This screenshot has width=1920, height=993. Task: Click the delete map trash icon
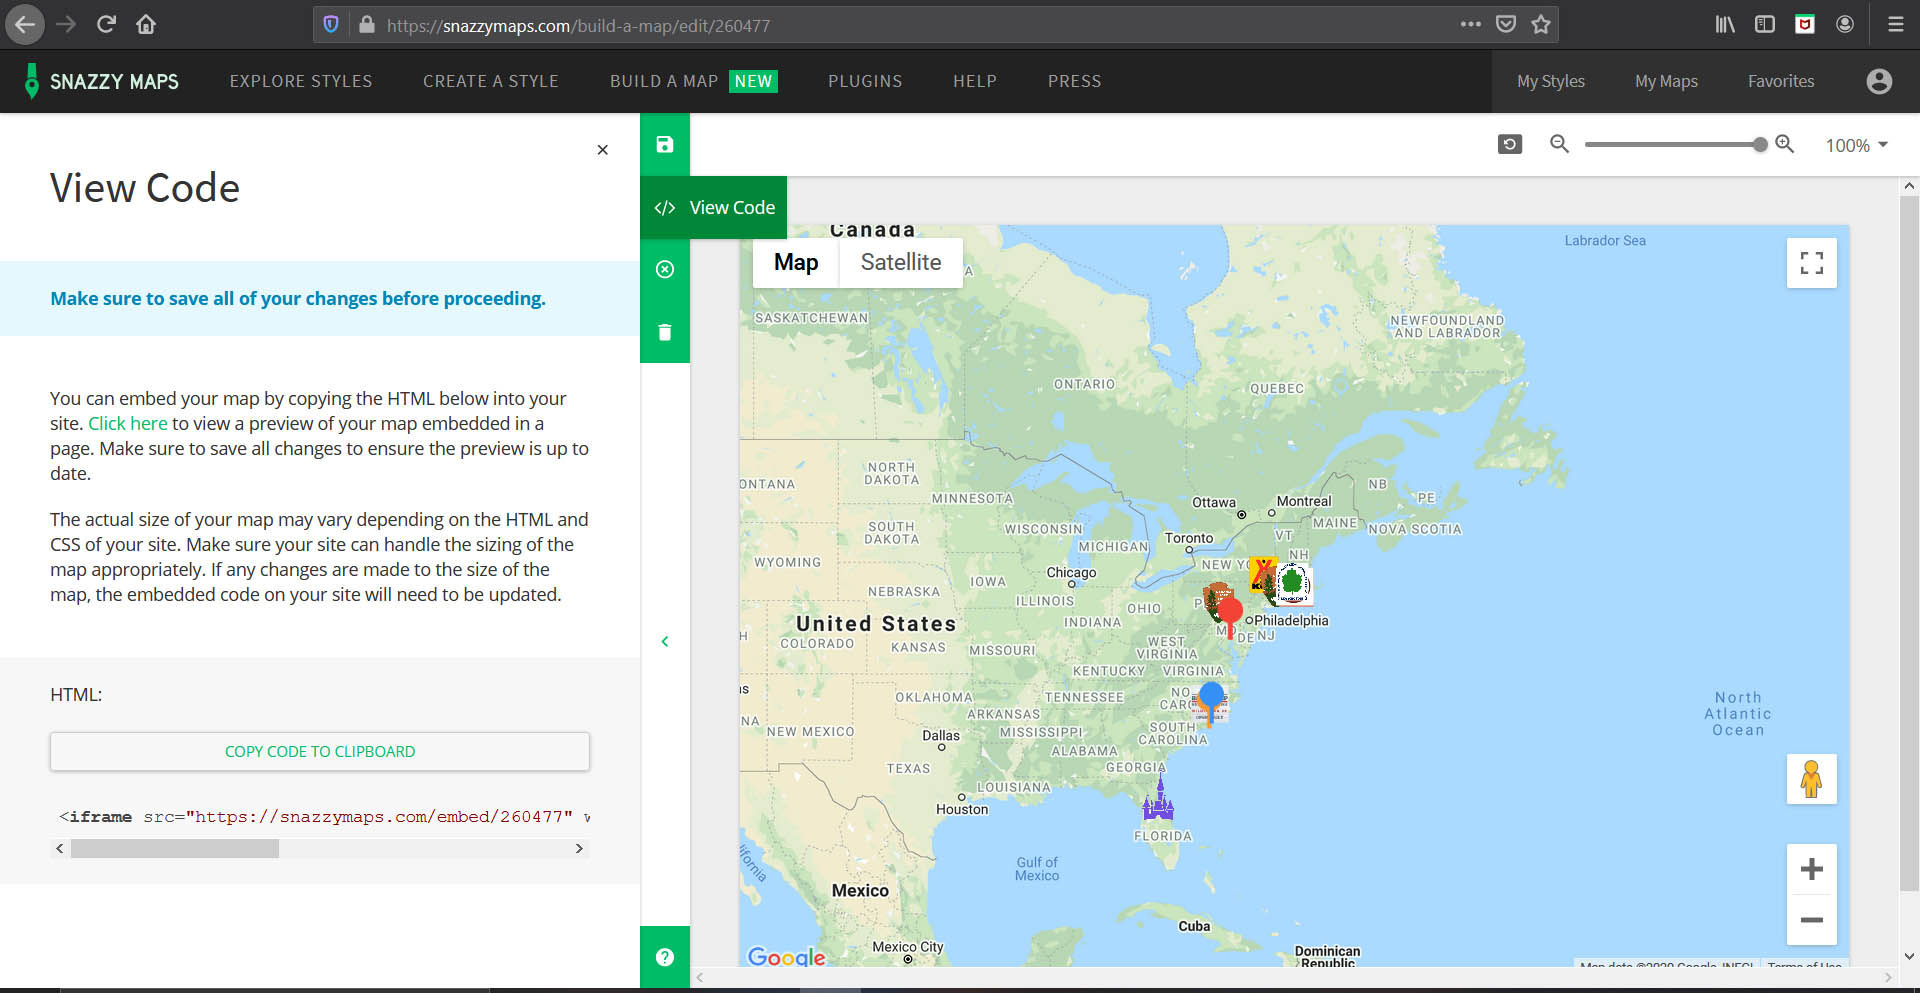[664, 331]
